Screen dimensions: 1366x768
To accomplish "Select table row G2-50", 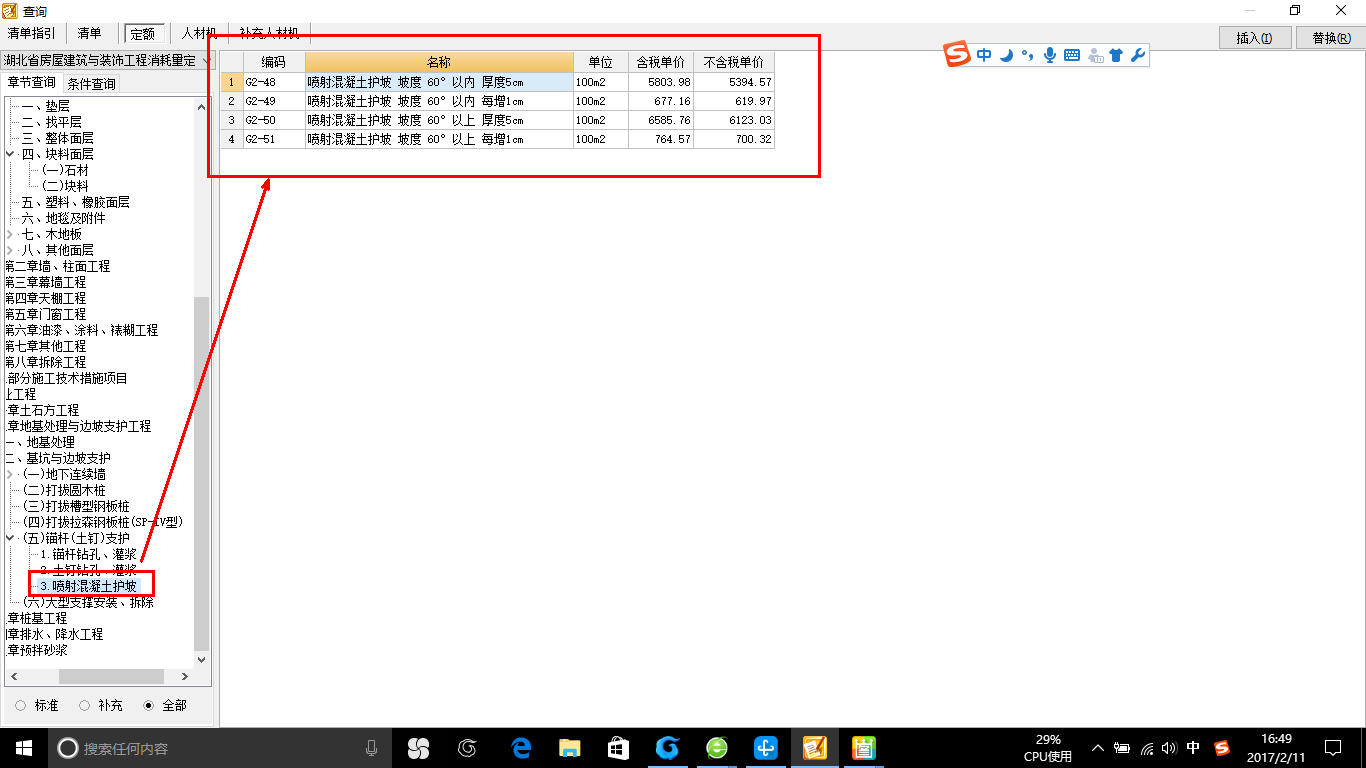I will [x=497, y=120].
